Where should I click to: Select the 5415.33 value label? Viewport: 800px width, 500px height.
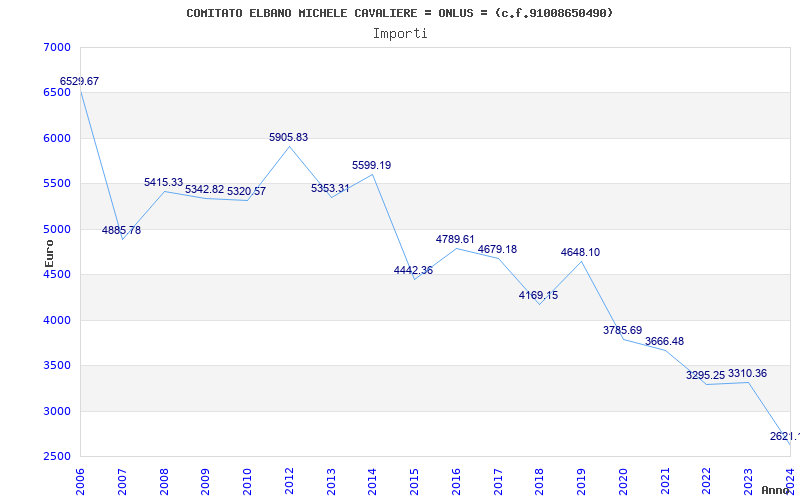click(163, 182)
